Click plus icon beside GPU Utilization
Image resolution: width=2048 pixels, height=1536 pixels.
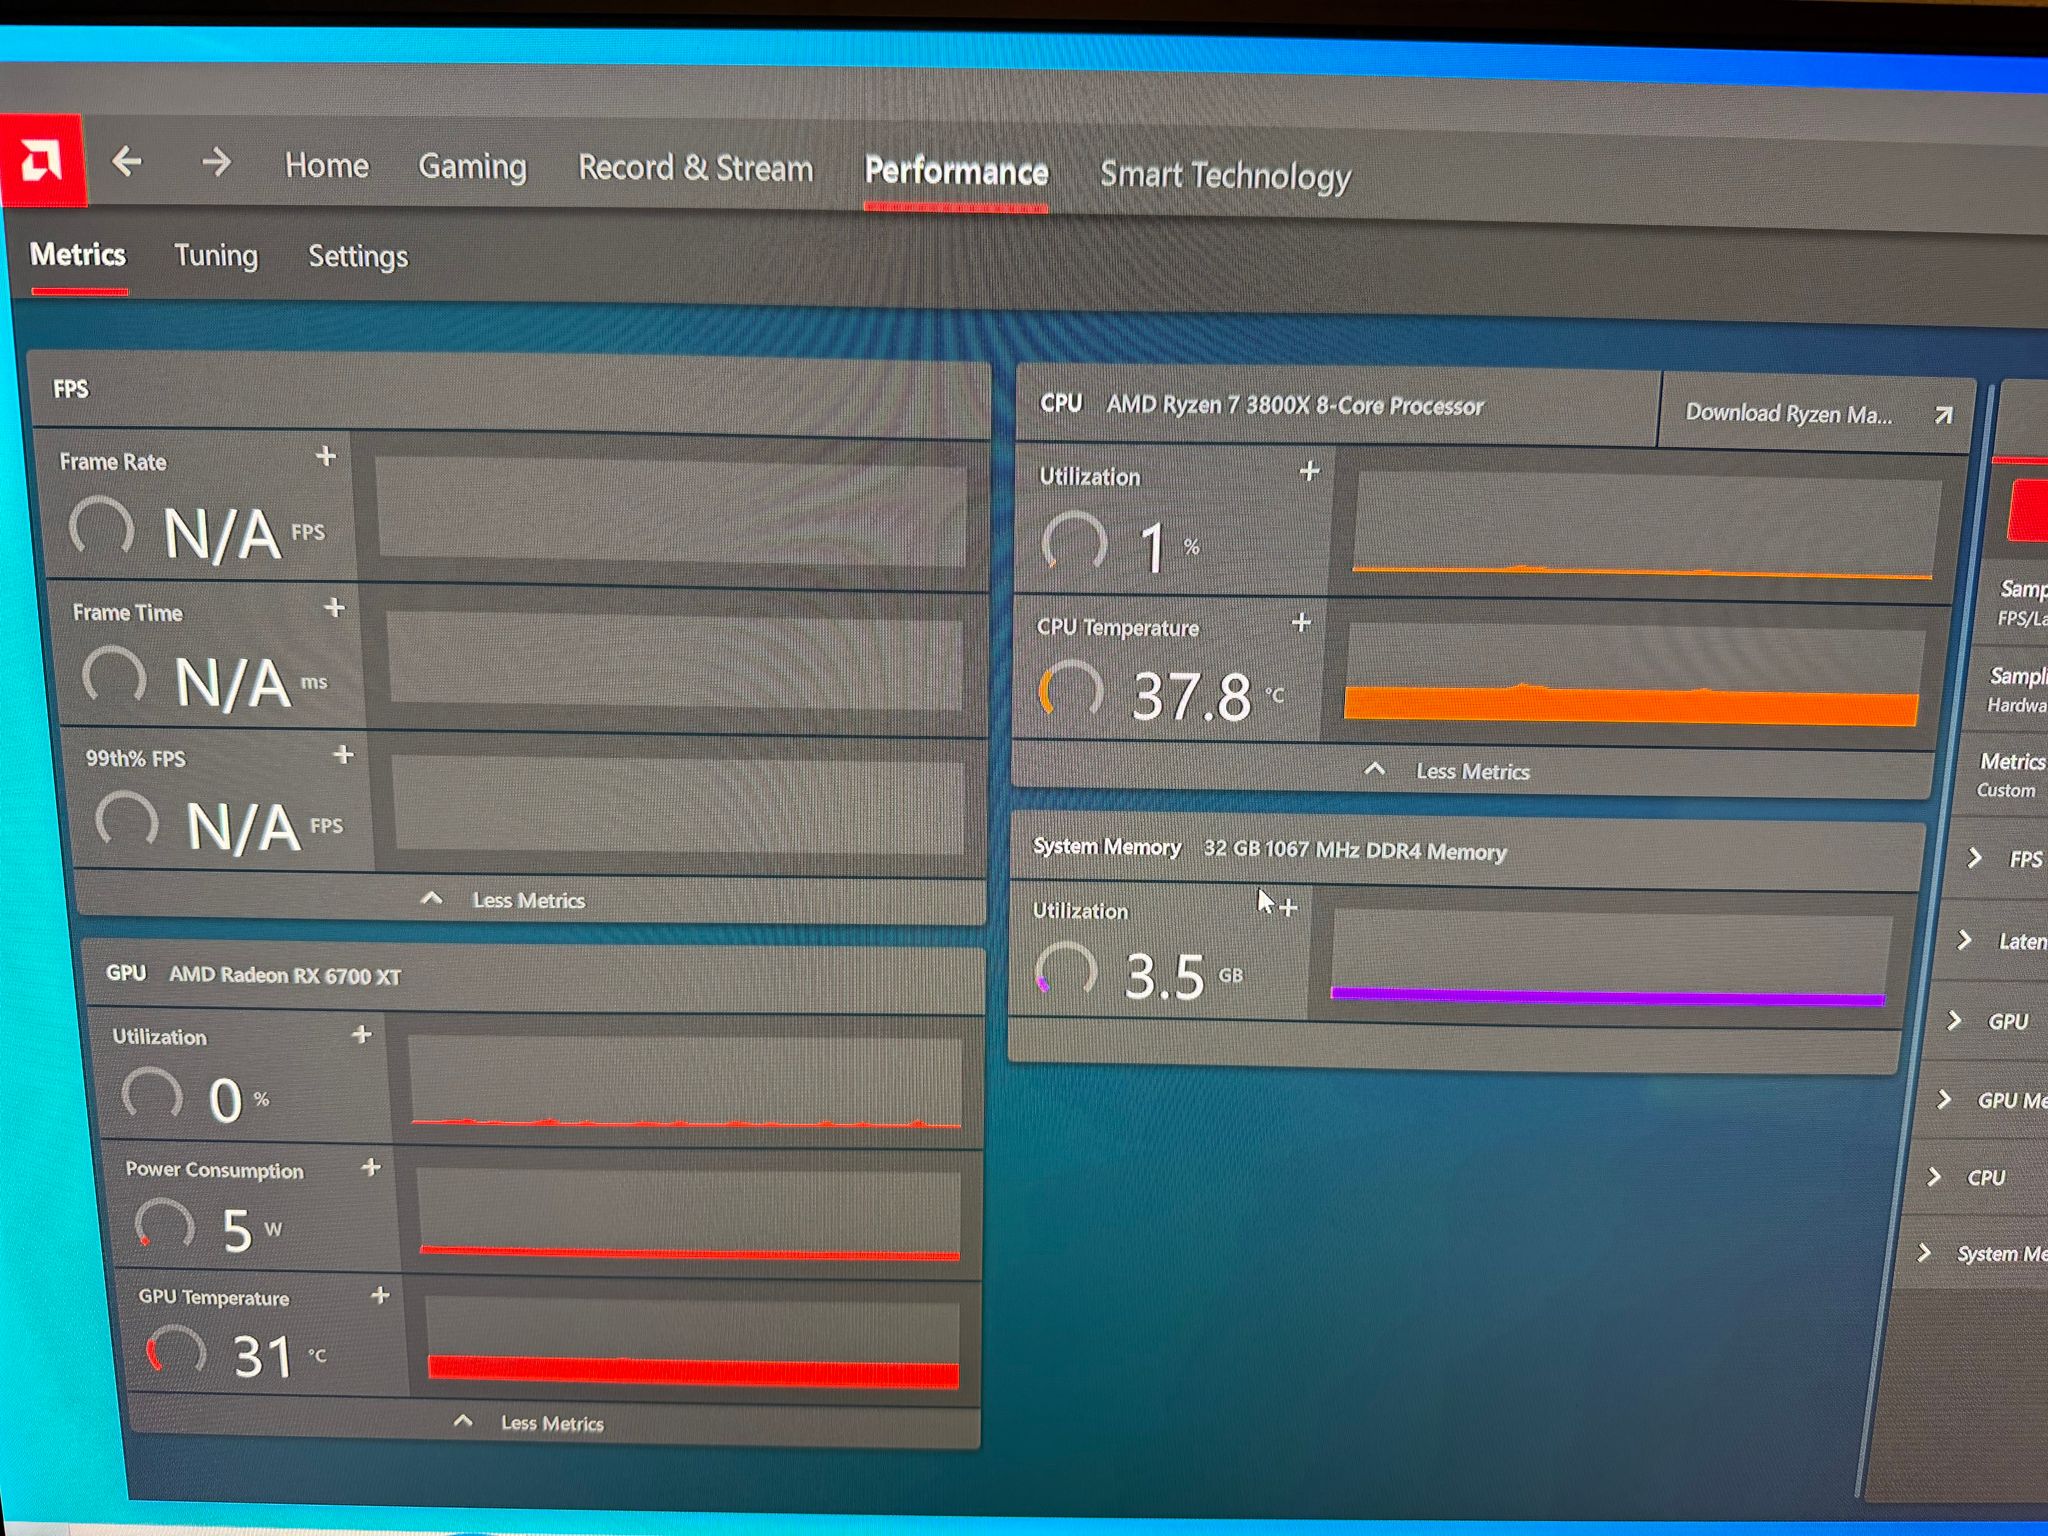362,1034
